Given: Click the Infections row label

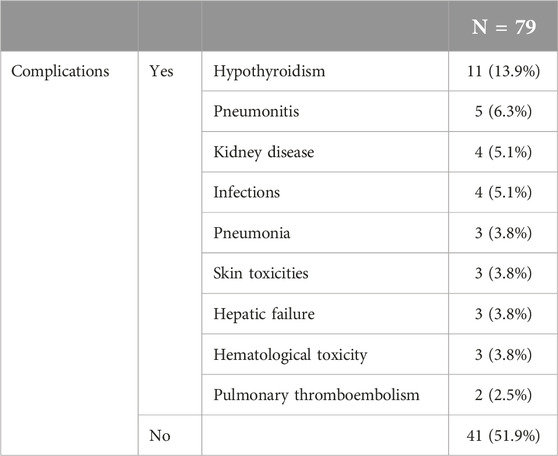Looking at the screenshot, I should coord(247,193).
